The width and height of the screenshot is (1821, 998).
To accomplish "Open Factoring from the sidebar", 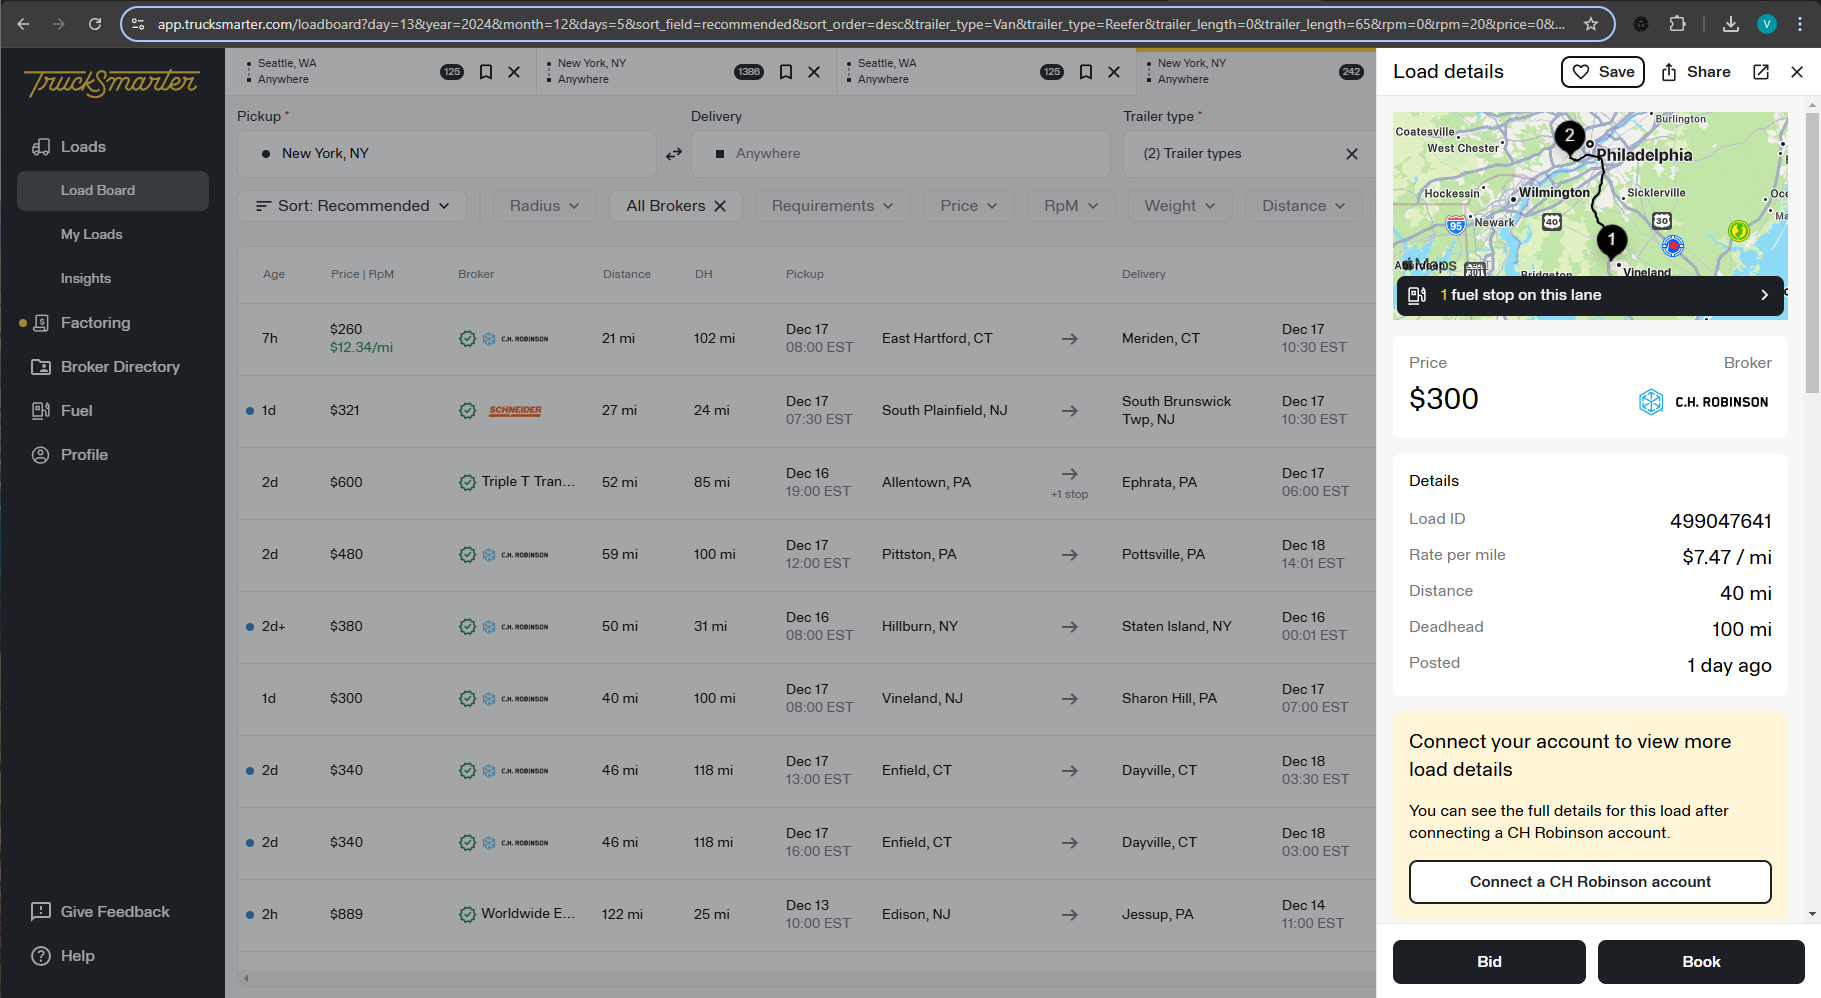I will click(95, 323).
